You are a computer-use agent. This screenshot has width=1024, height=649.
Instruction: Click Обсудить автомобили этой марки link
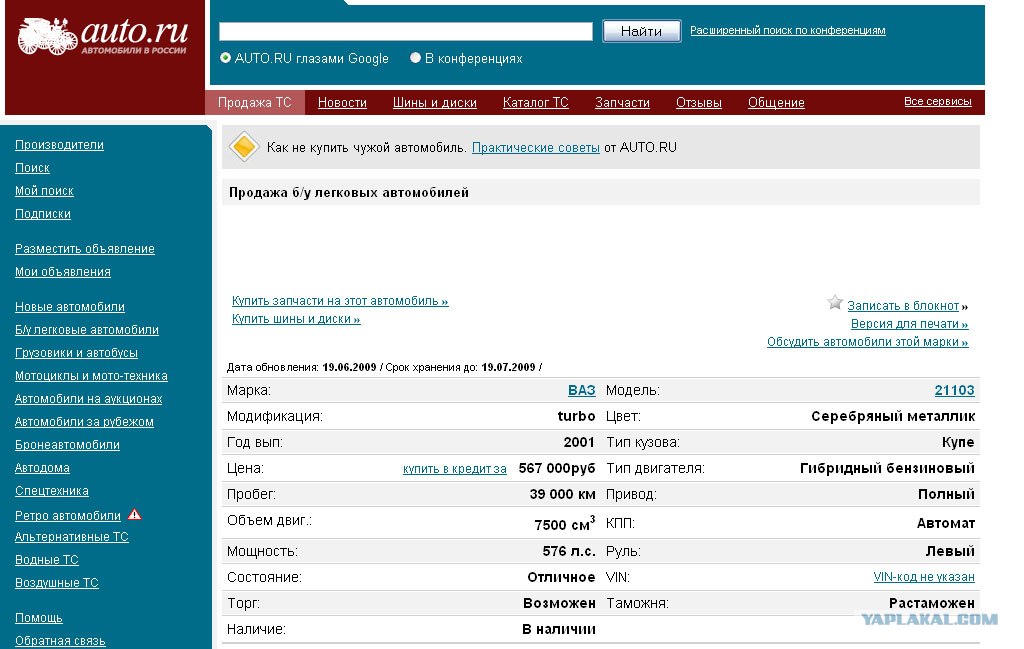tap(868, 342)
